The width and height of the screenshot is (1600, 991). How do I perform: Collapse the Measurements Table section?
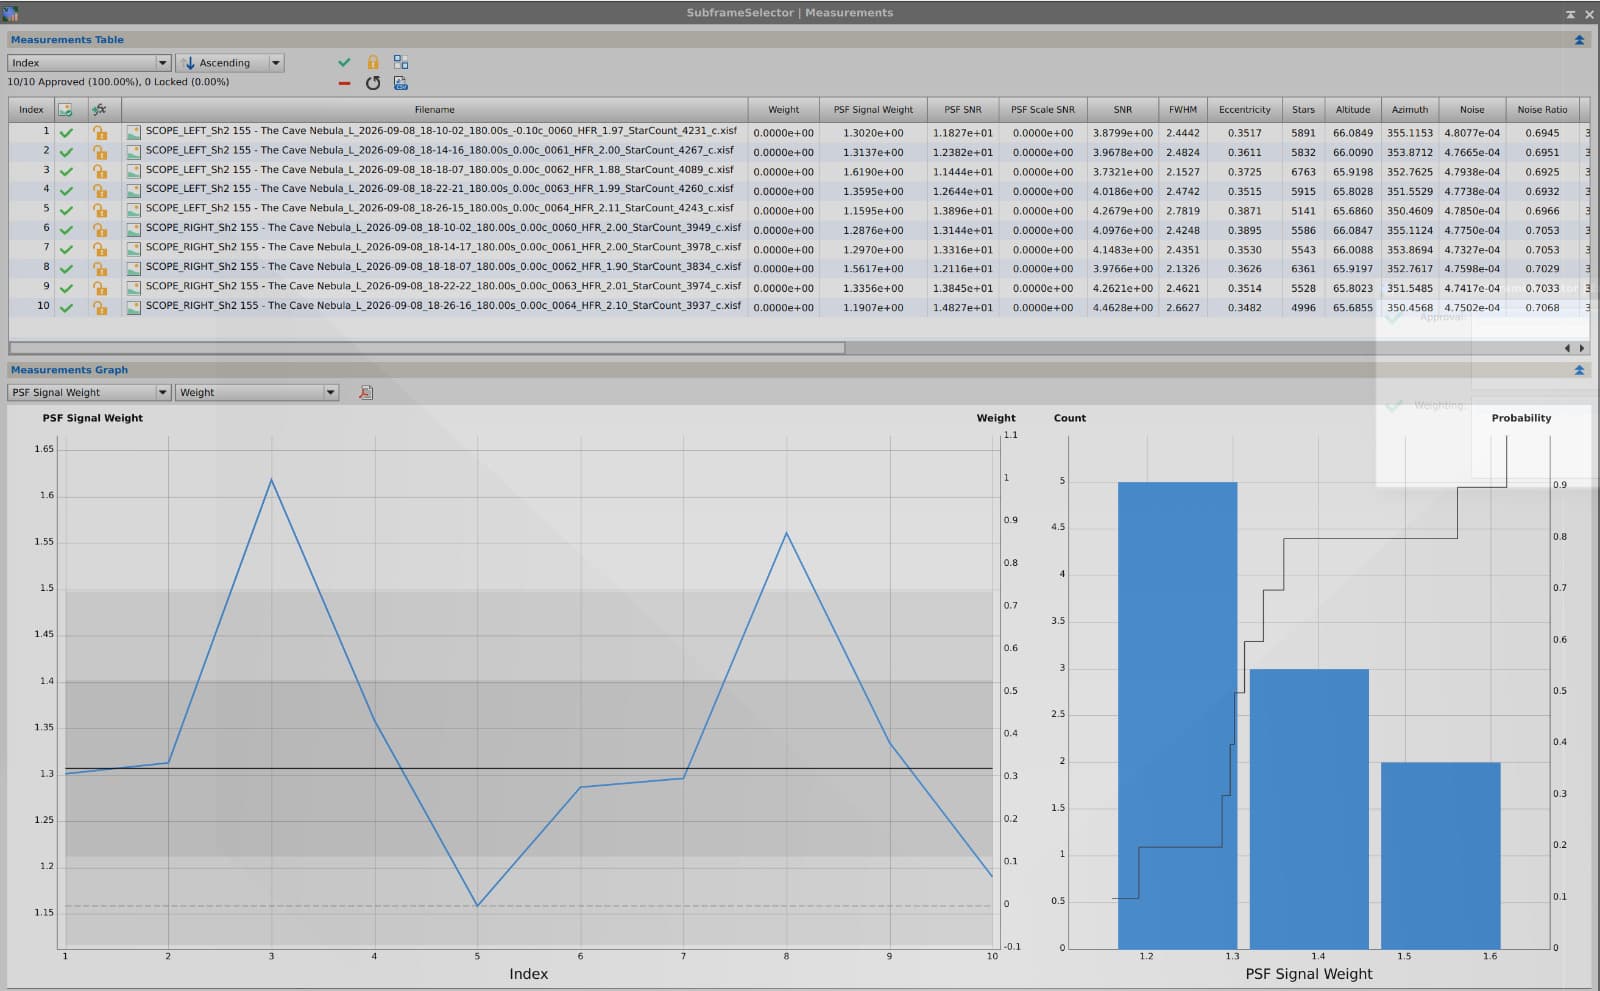click(x=1579, y=40)
